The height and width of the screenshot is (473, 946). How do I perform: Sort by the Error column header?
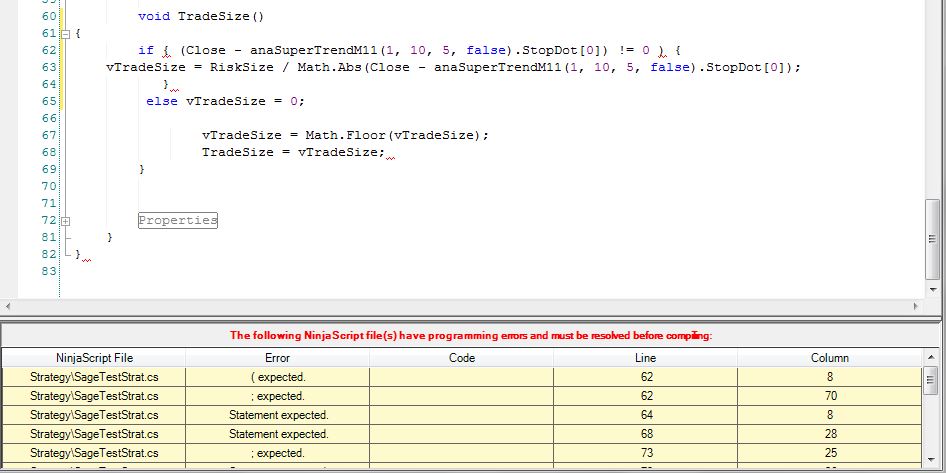[x=278, y=358]
